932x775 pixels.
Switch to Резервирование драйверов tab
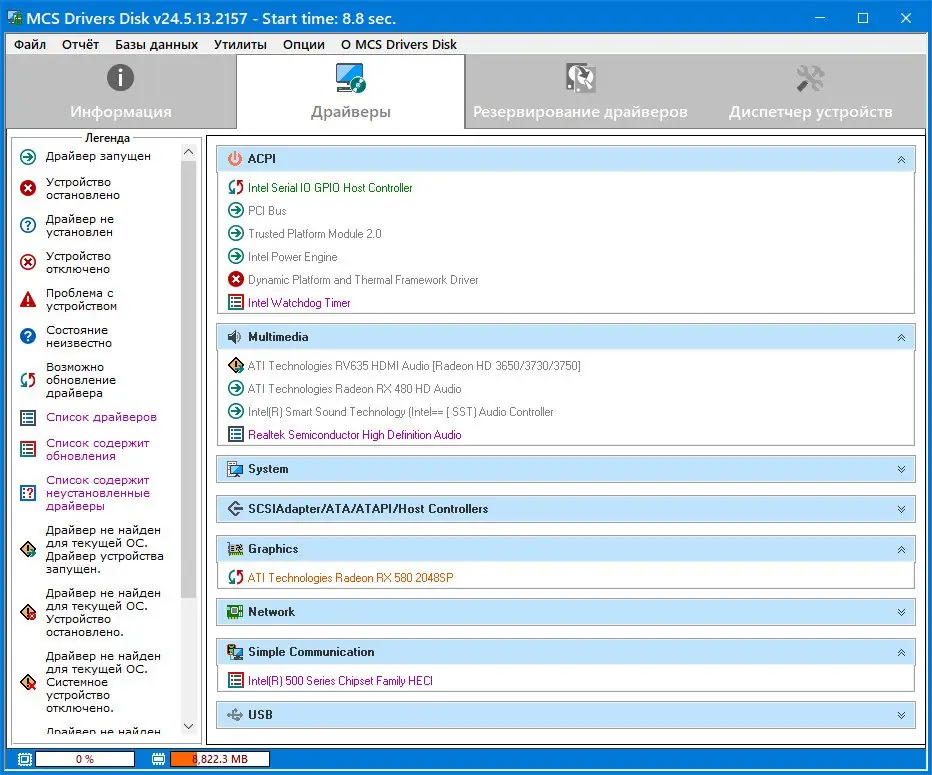click(580, 92)
